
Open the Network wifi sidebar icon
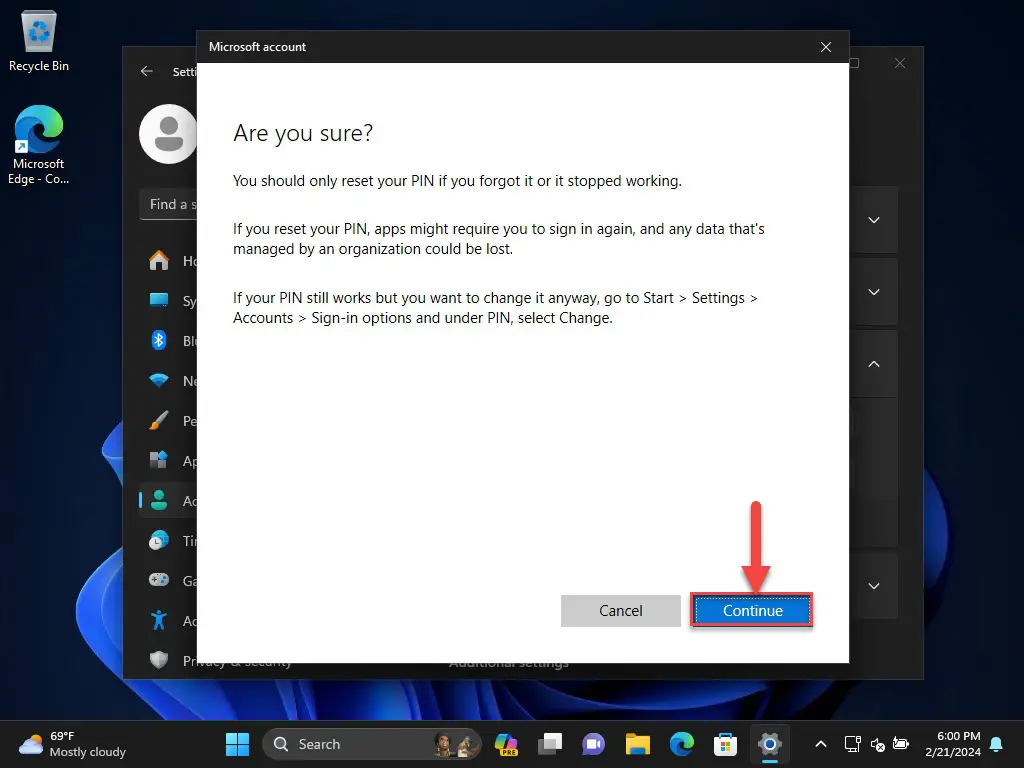[x=159, y=380]
